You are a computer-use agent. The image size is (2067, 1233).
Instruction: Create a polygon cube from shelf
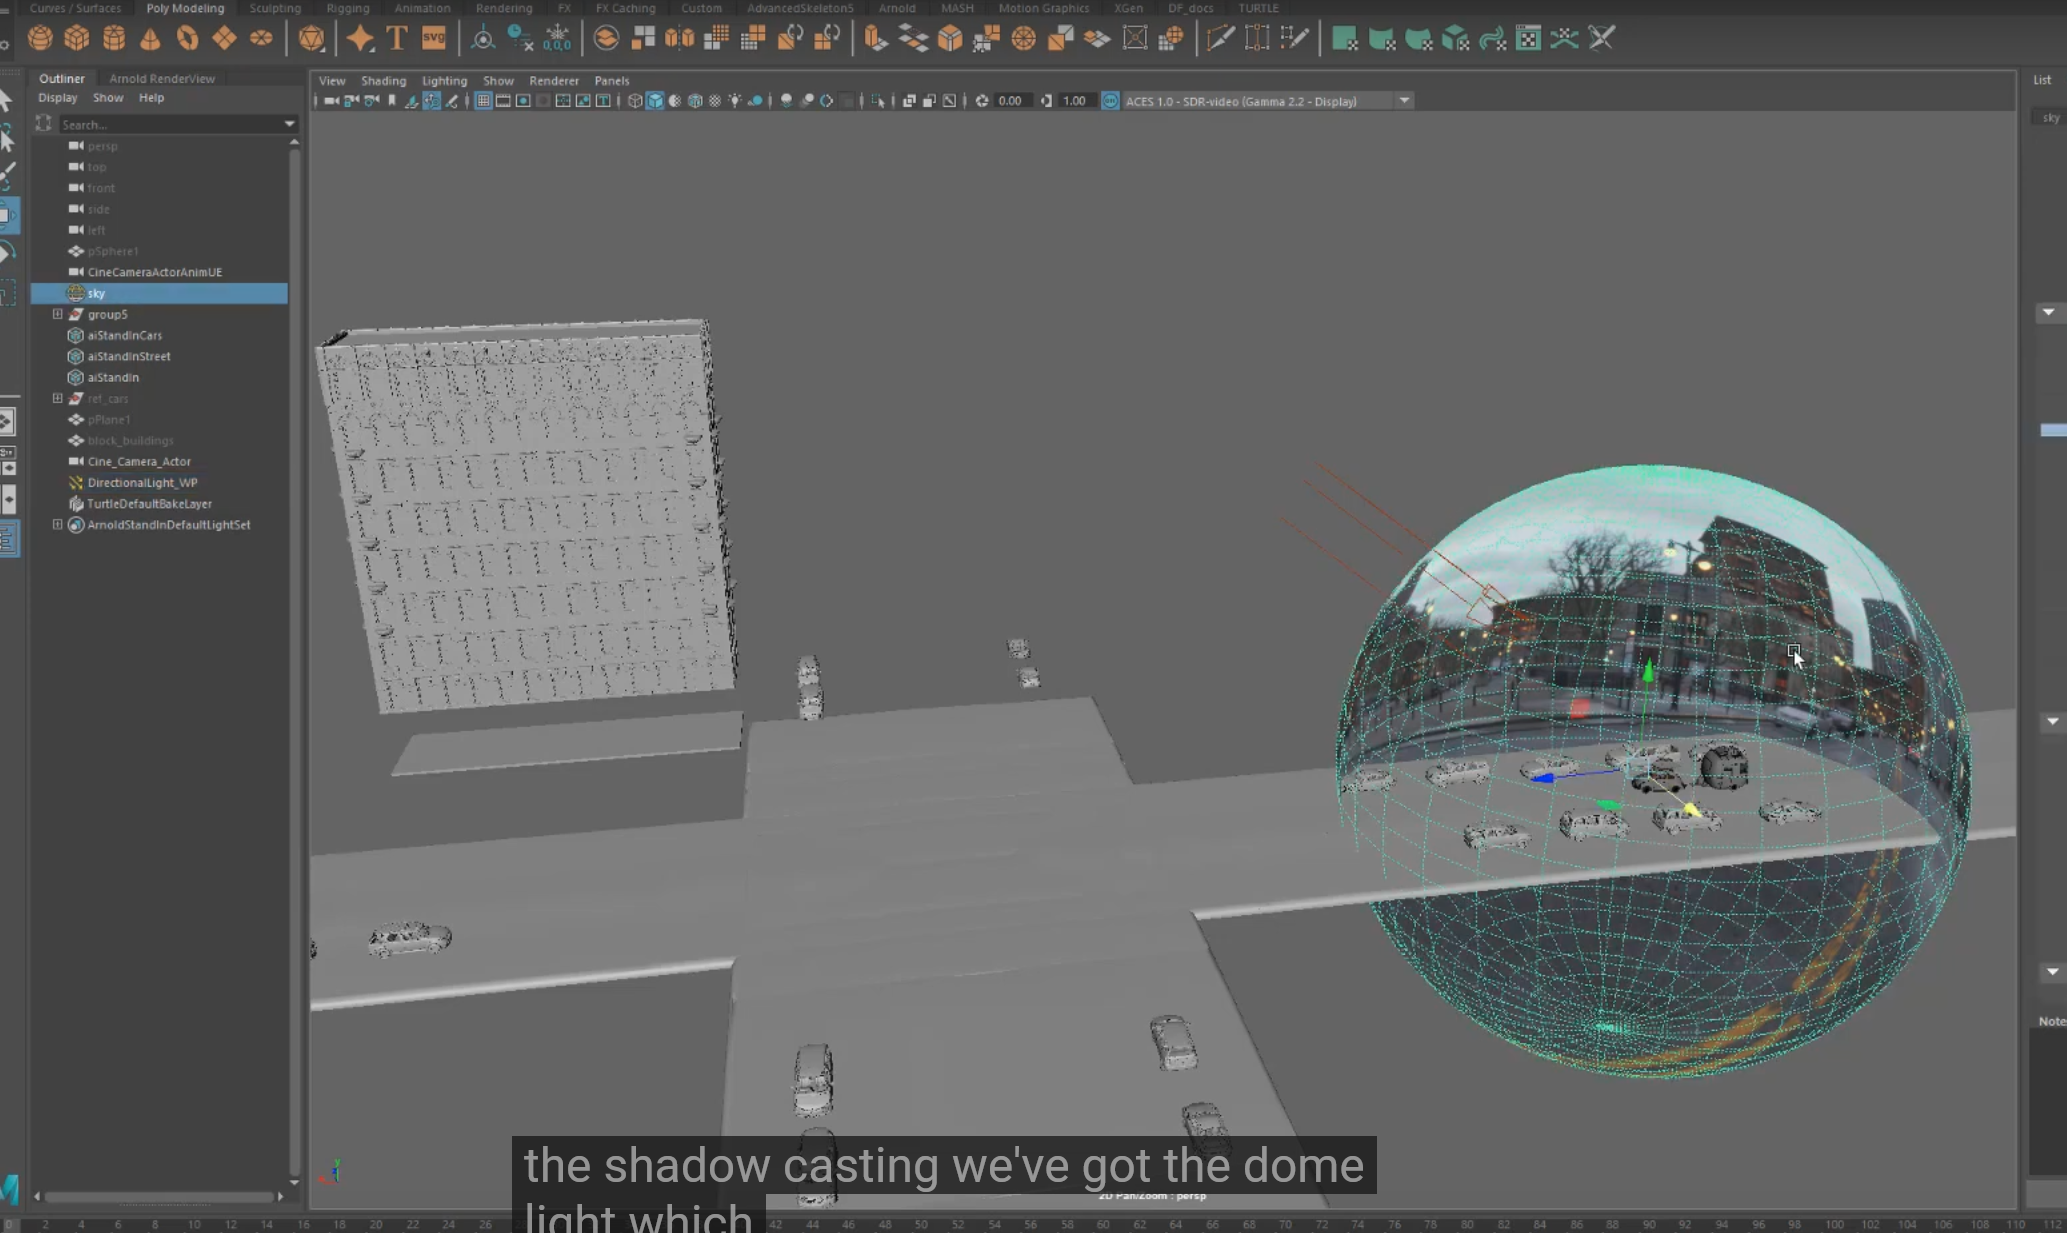tap(77, 39)
